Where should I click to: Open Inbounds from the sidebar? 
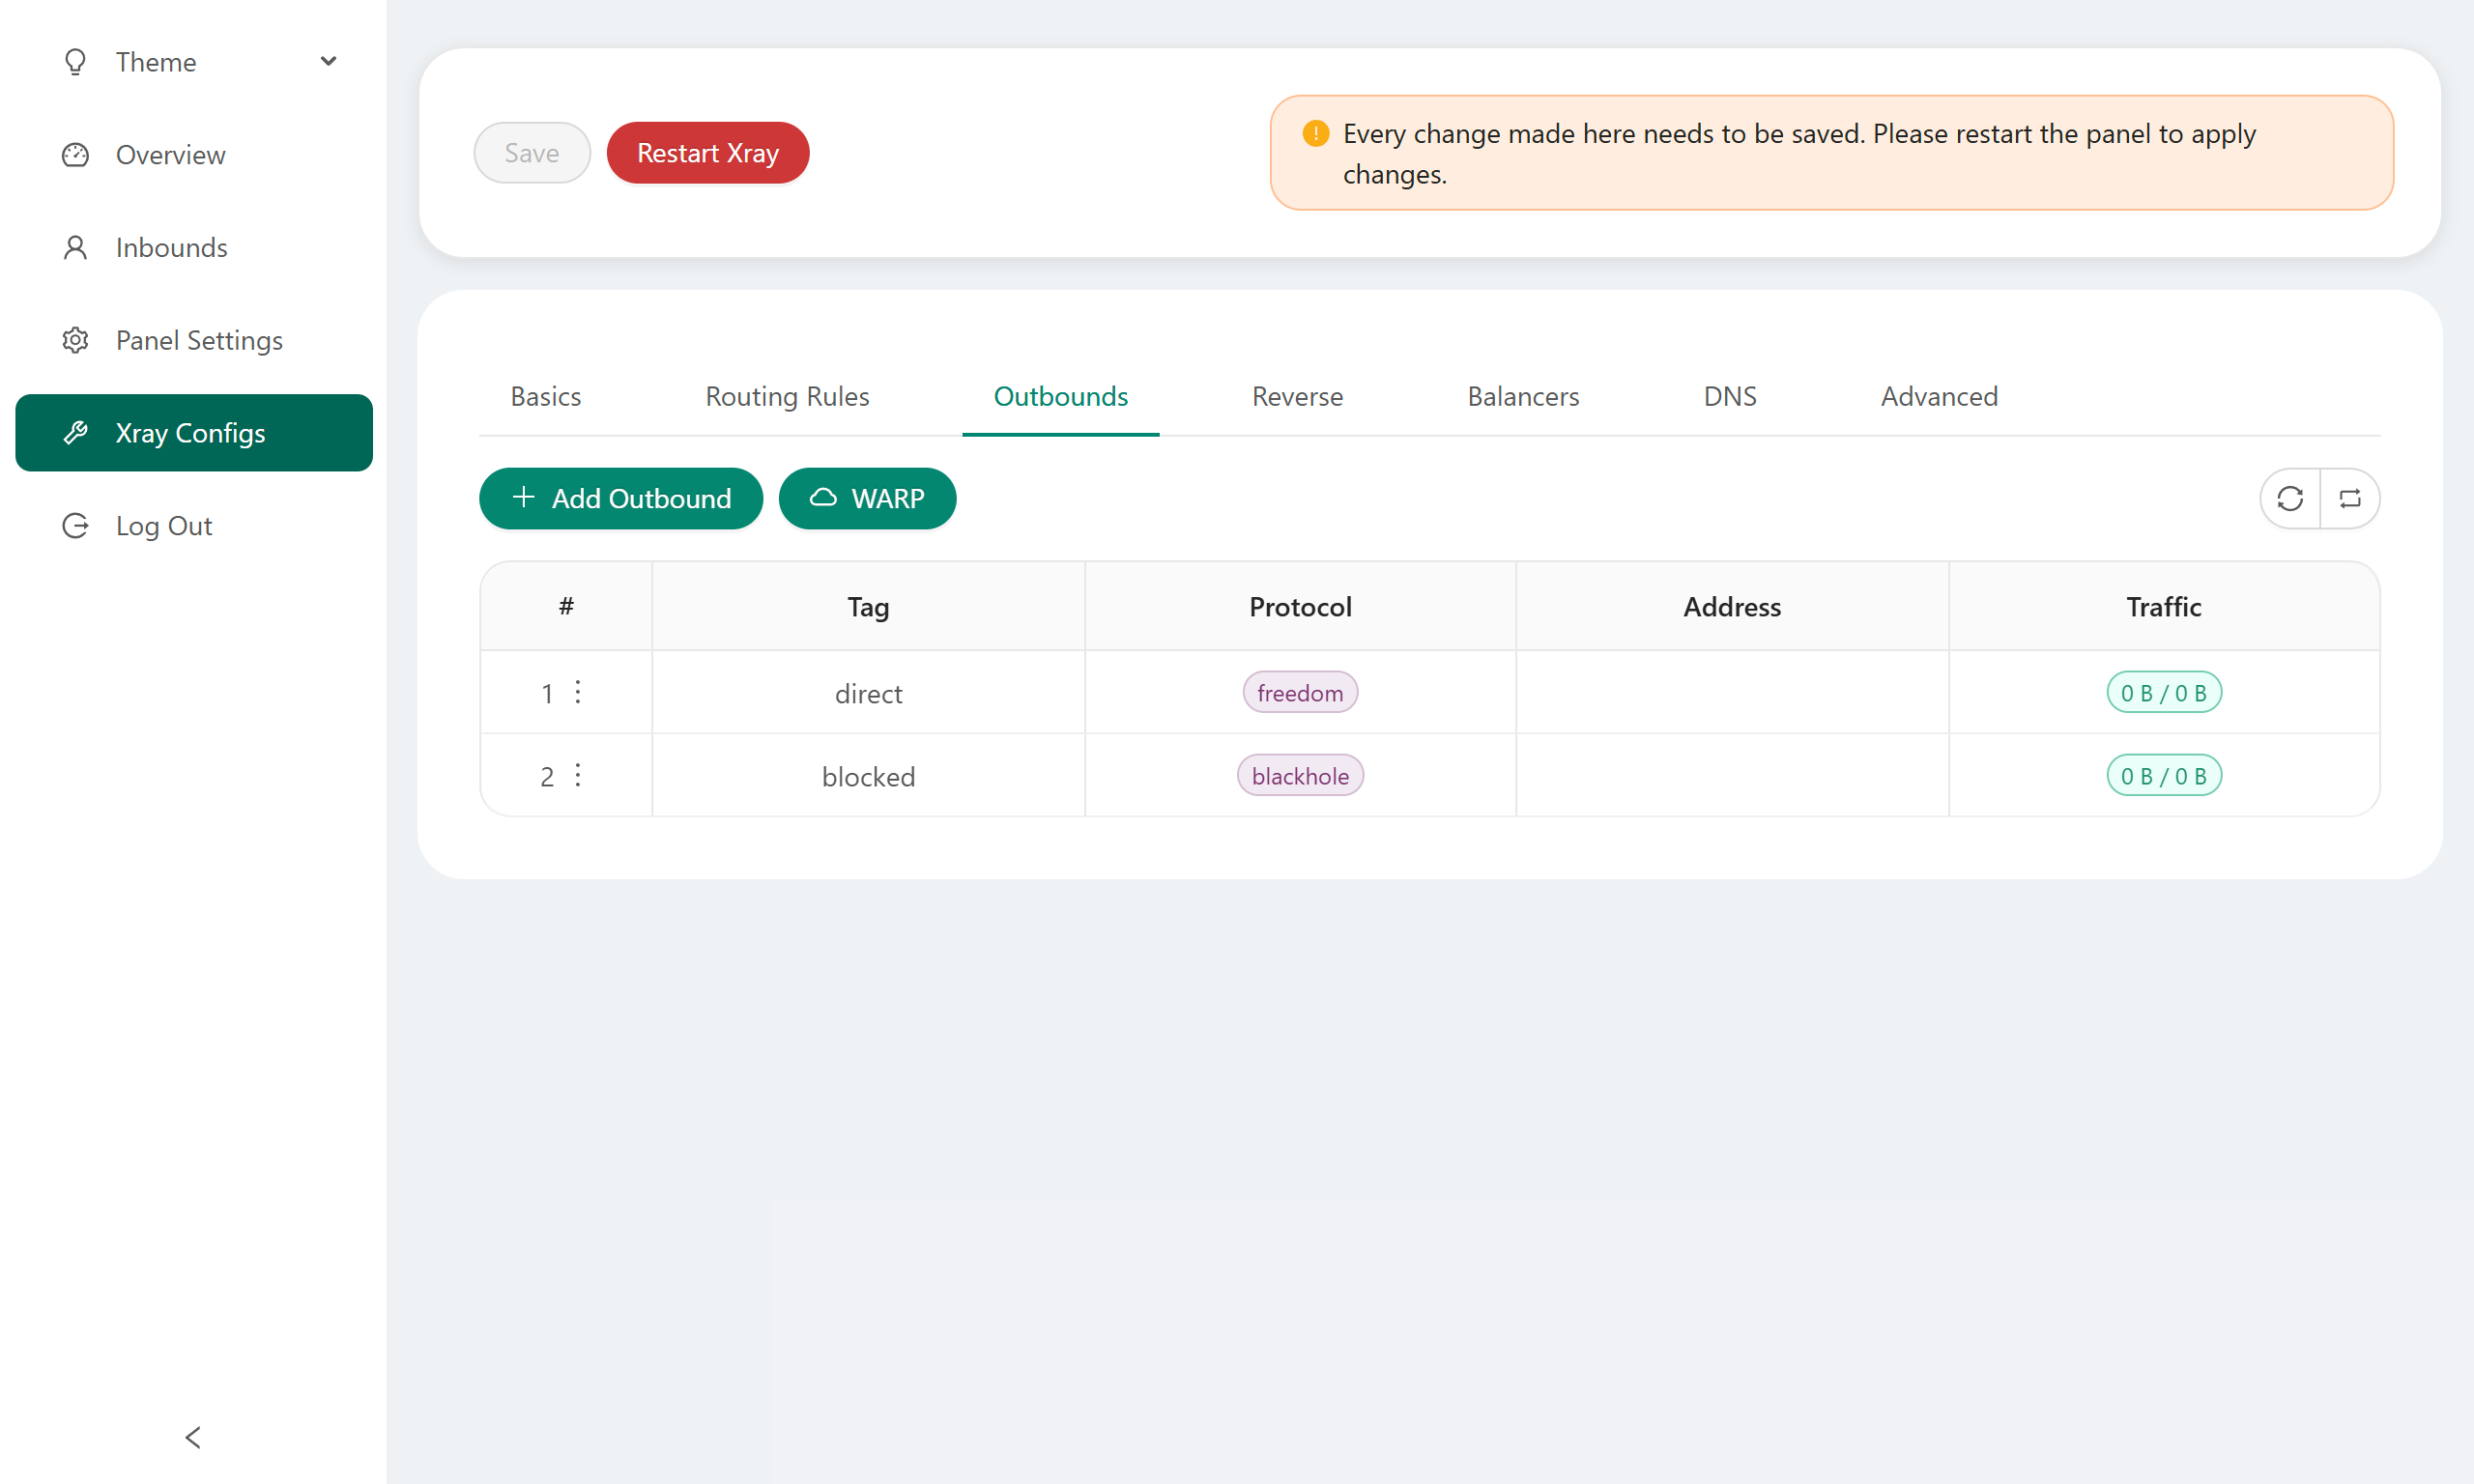171,247
